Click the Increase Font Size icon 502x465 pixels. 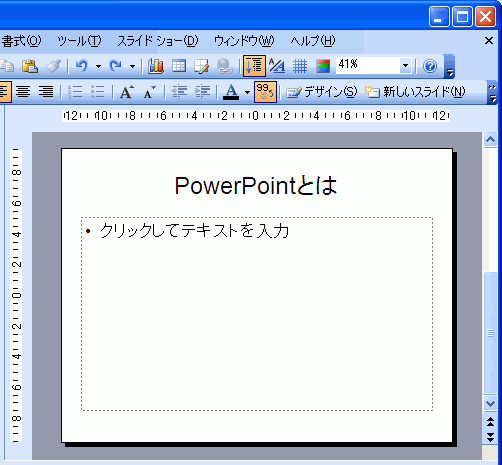(x=127, y=92)
